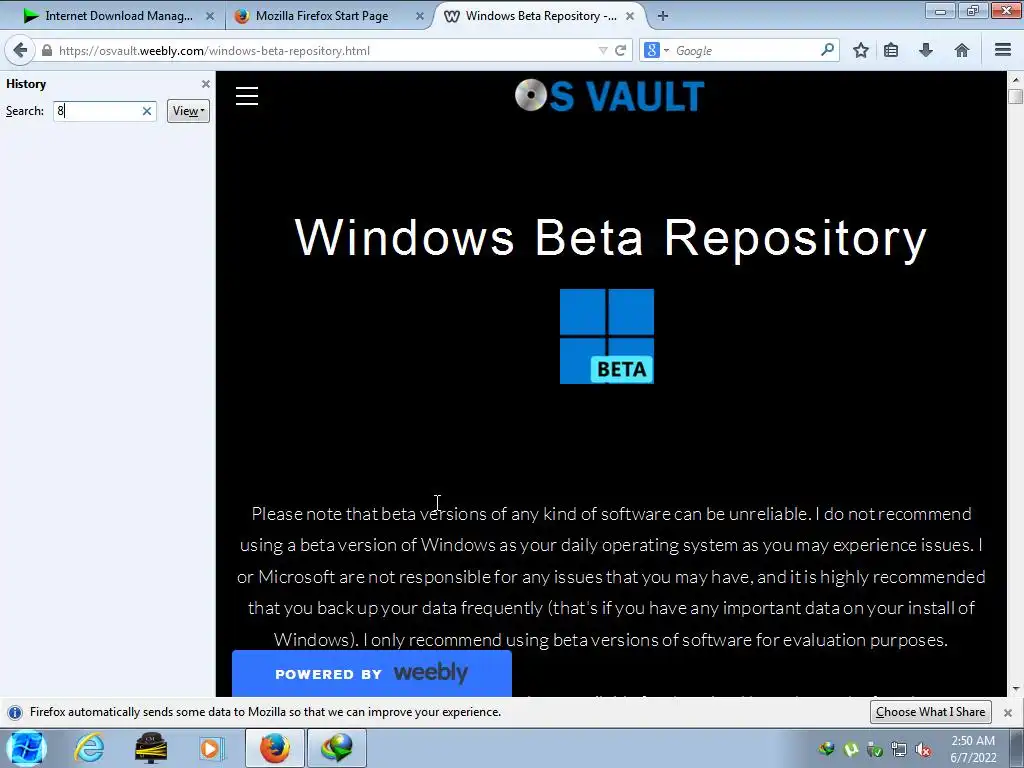Click into the URL address bar
The image size is (1024, 768).
327,50
